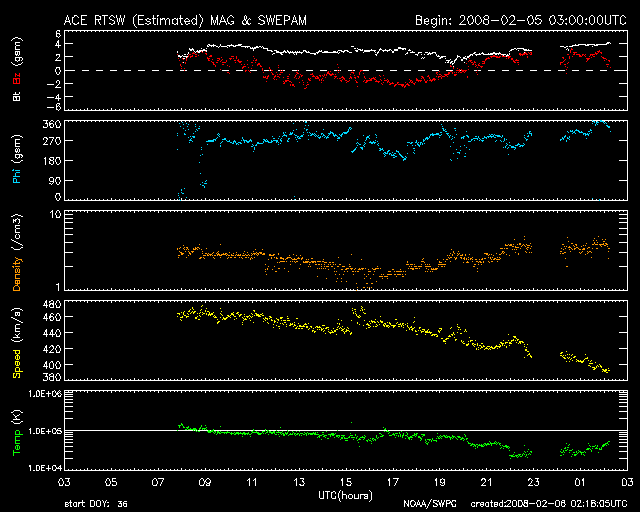Click the '180' value on Phi axis

[52, 161]
